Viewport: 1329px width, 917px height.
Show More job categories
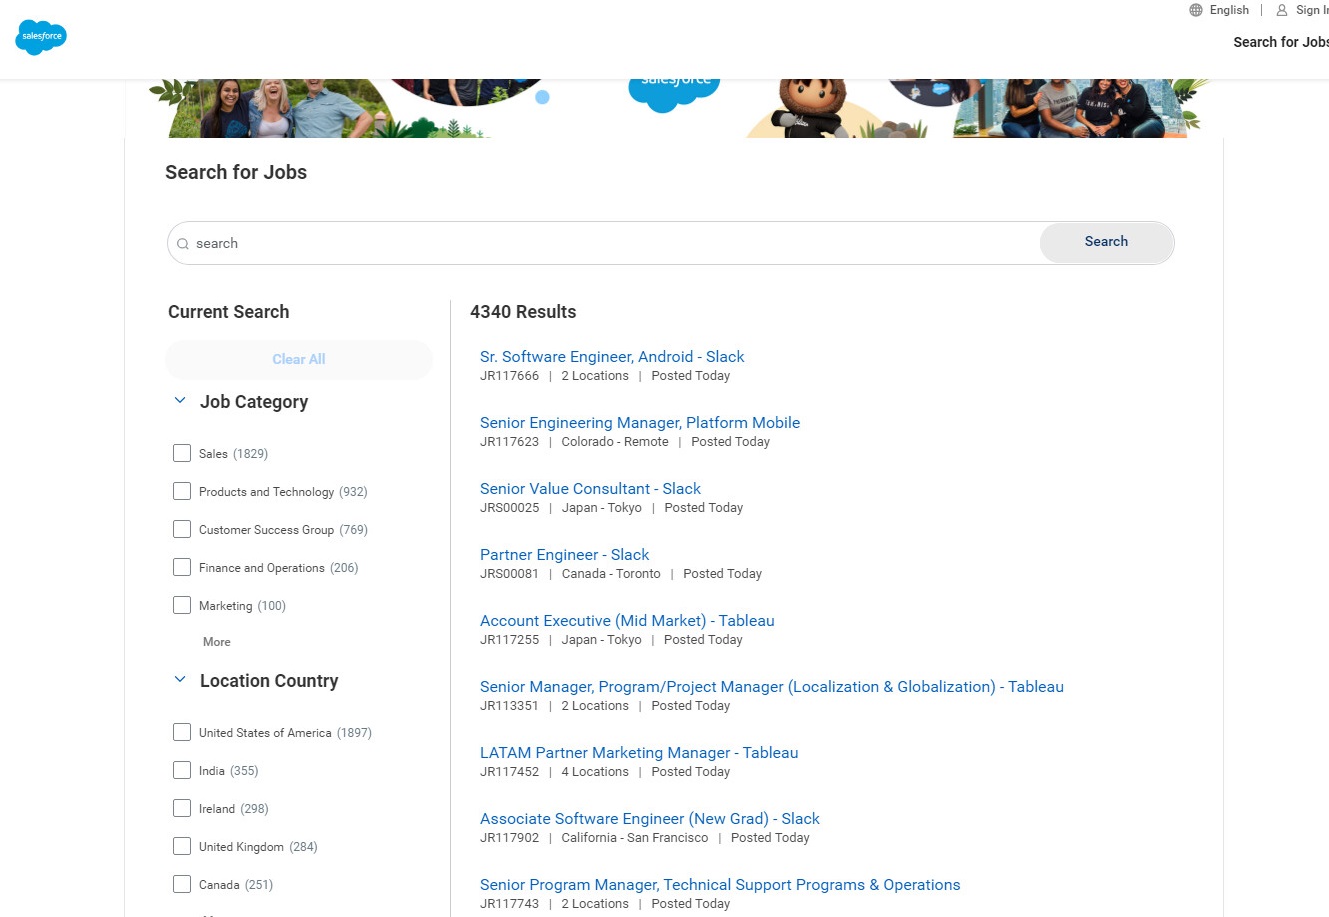[x=217, y=642]
